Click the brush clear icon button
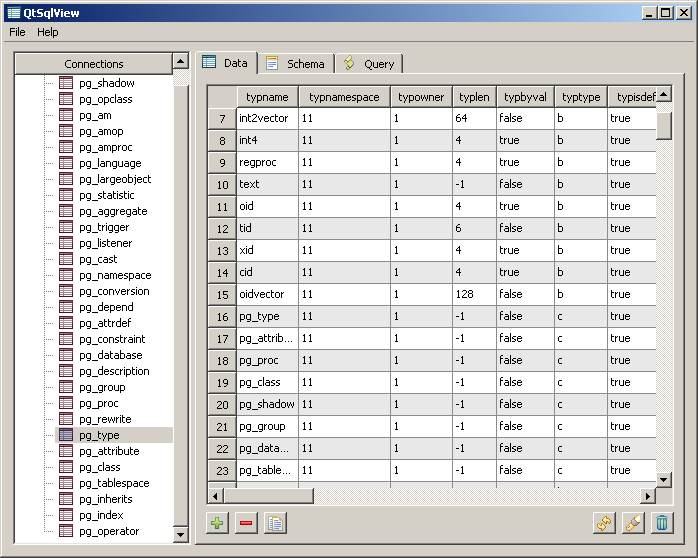The width and height of the screenshot is (698, 558). 633,522
